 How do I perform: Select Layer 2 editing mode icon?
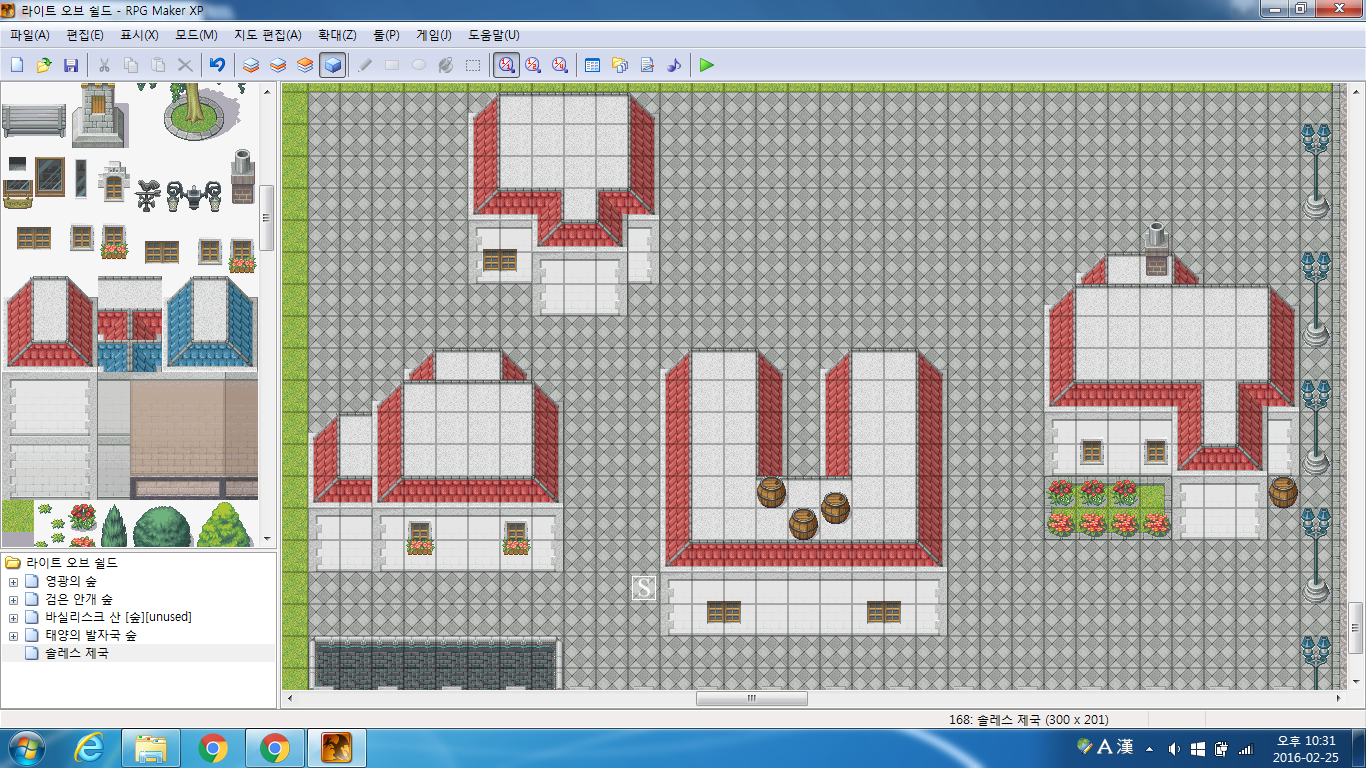(x=278, y=65)
